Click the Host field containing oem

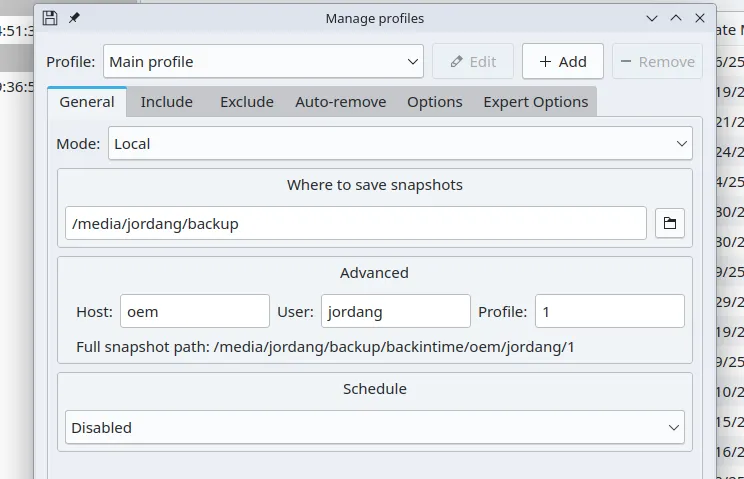pos(194,311)
